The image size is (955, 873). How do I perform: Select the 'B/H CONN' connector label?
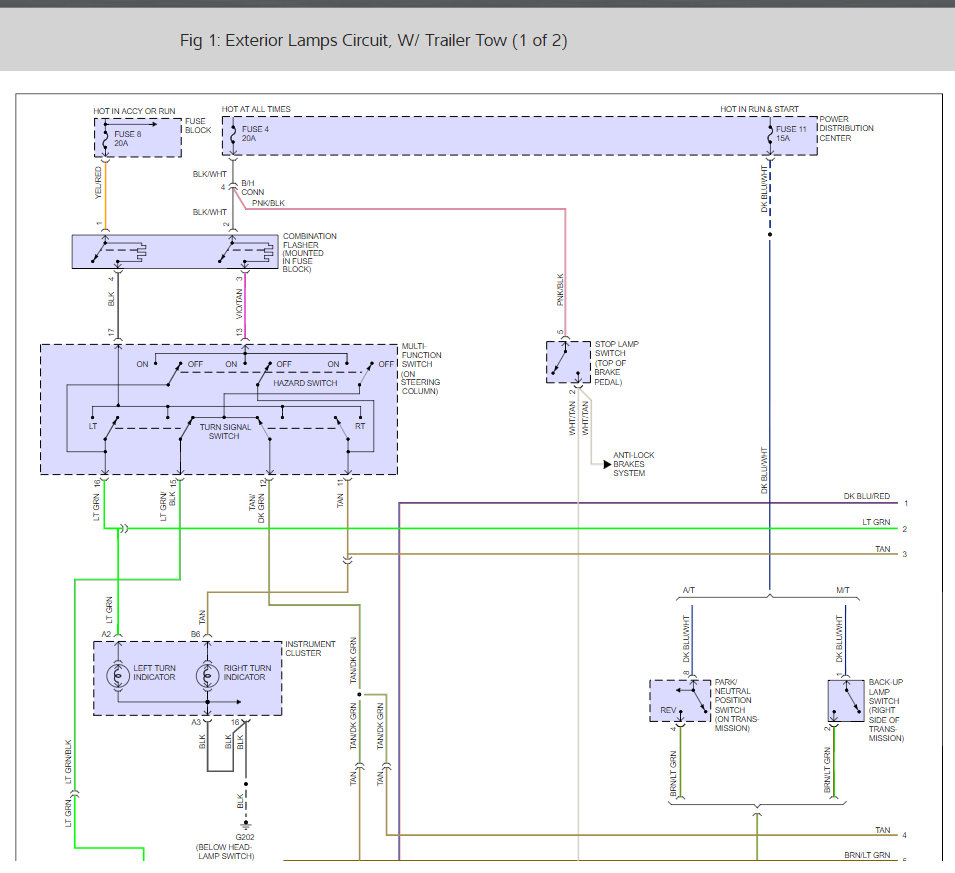tap(252, 188)
